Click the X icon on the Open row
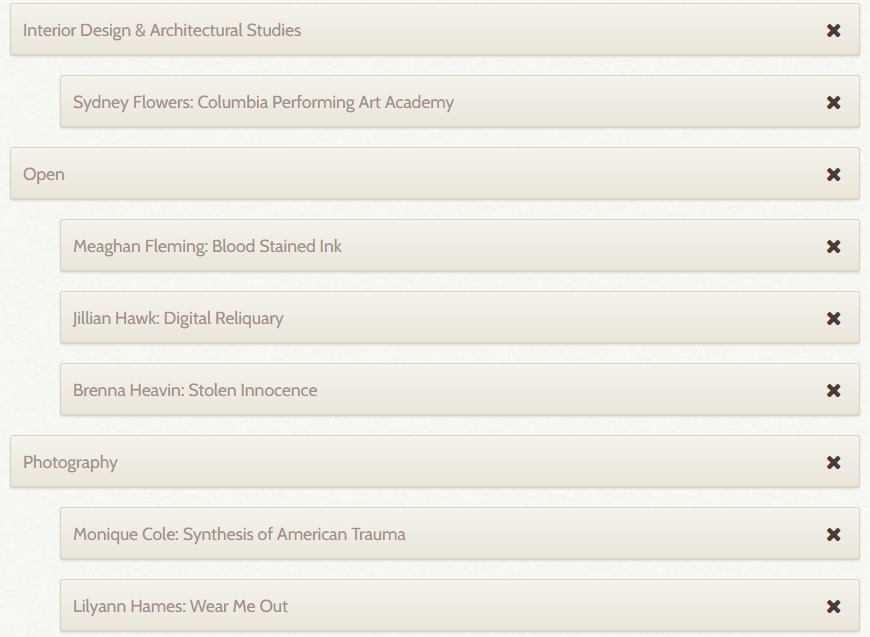The width and height of the screenshot is (870, 637). click(x=833, y=175)
